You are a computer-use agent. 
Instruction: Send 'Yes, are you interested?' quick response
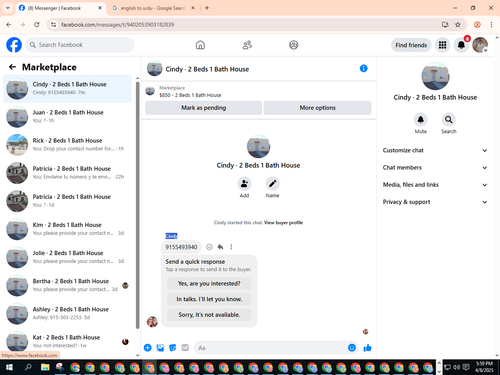pos(209,284)
